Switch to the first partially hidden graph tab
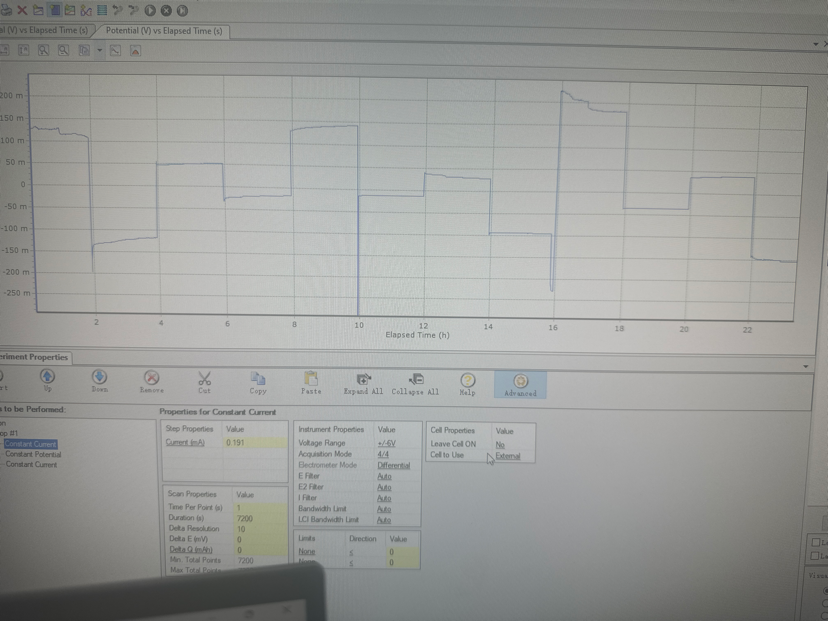 coord(45,30)
